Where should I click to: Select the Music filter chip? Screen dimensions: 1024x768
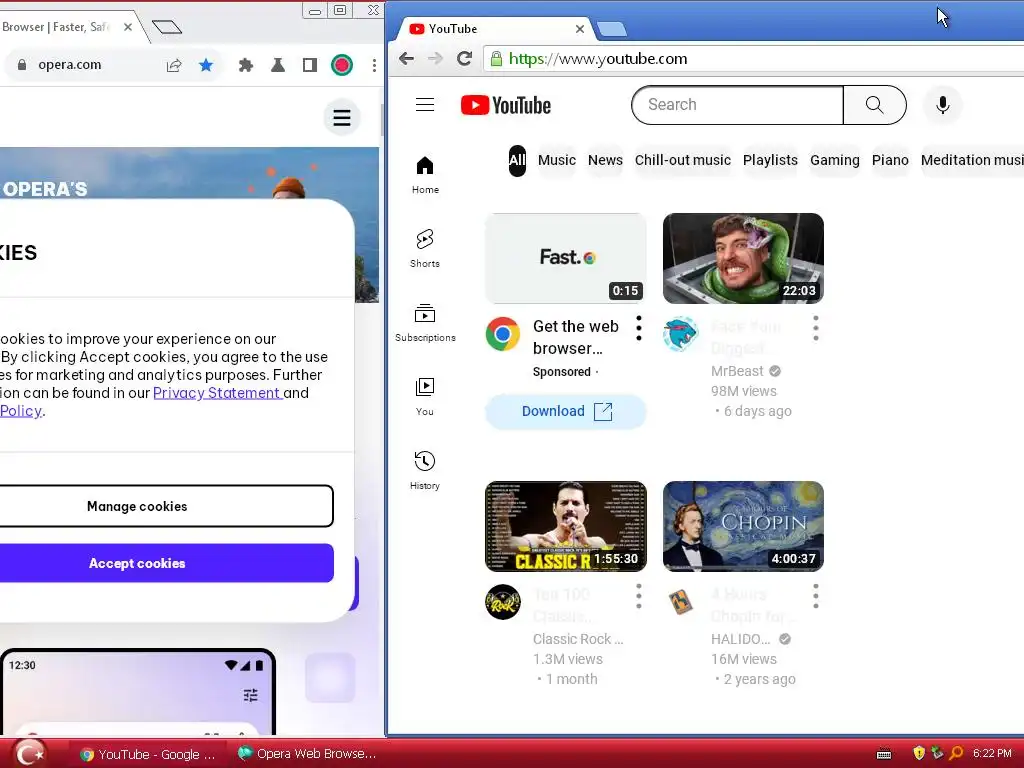(x=556, y=161)
